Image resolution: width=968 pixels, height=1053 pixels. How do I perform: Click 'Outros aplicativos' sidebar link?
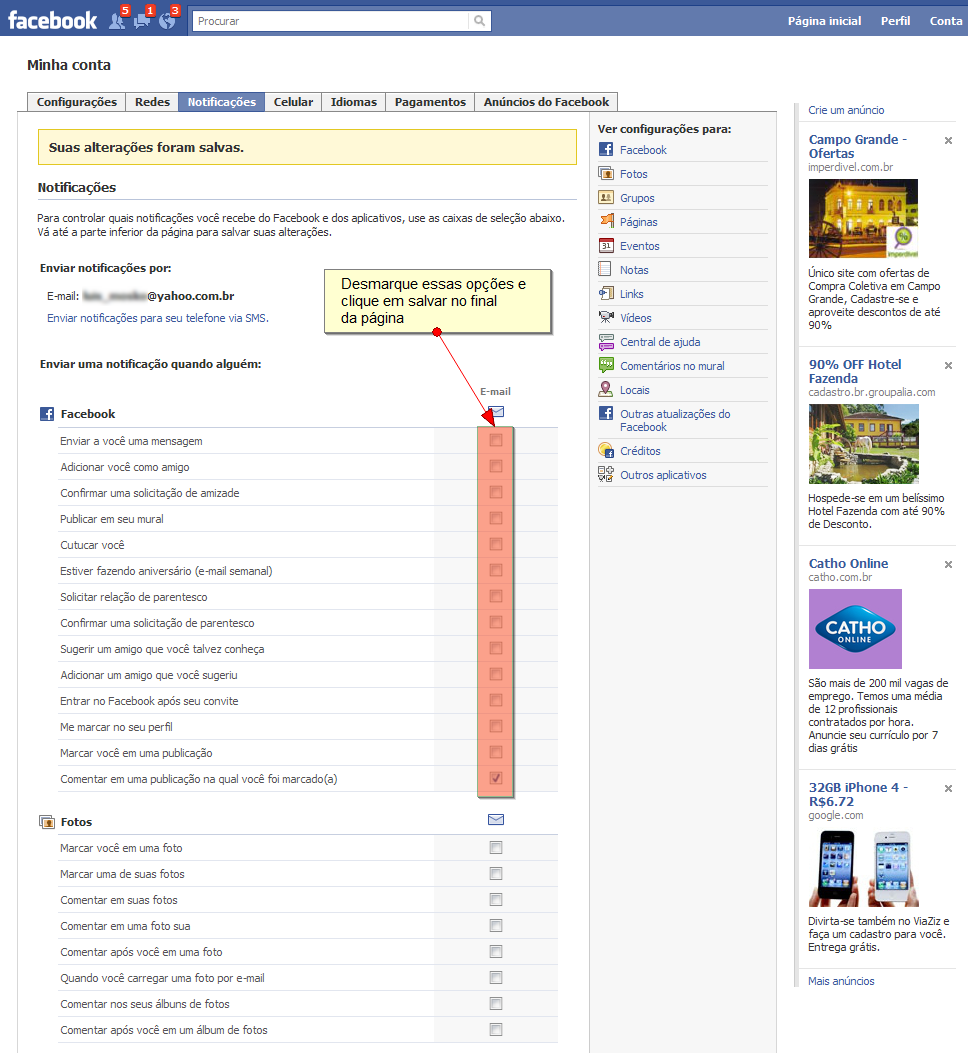(663, 475)
